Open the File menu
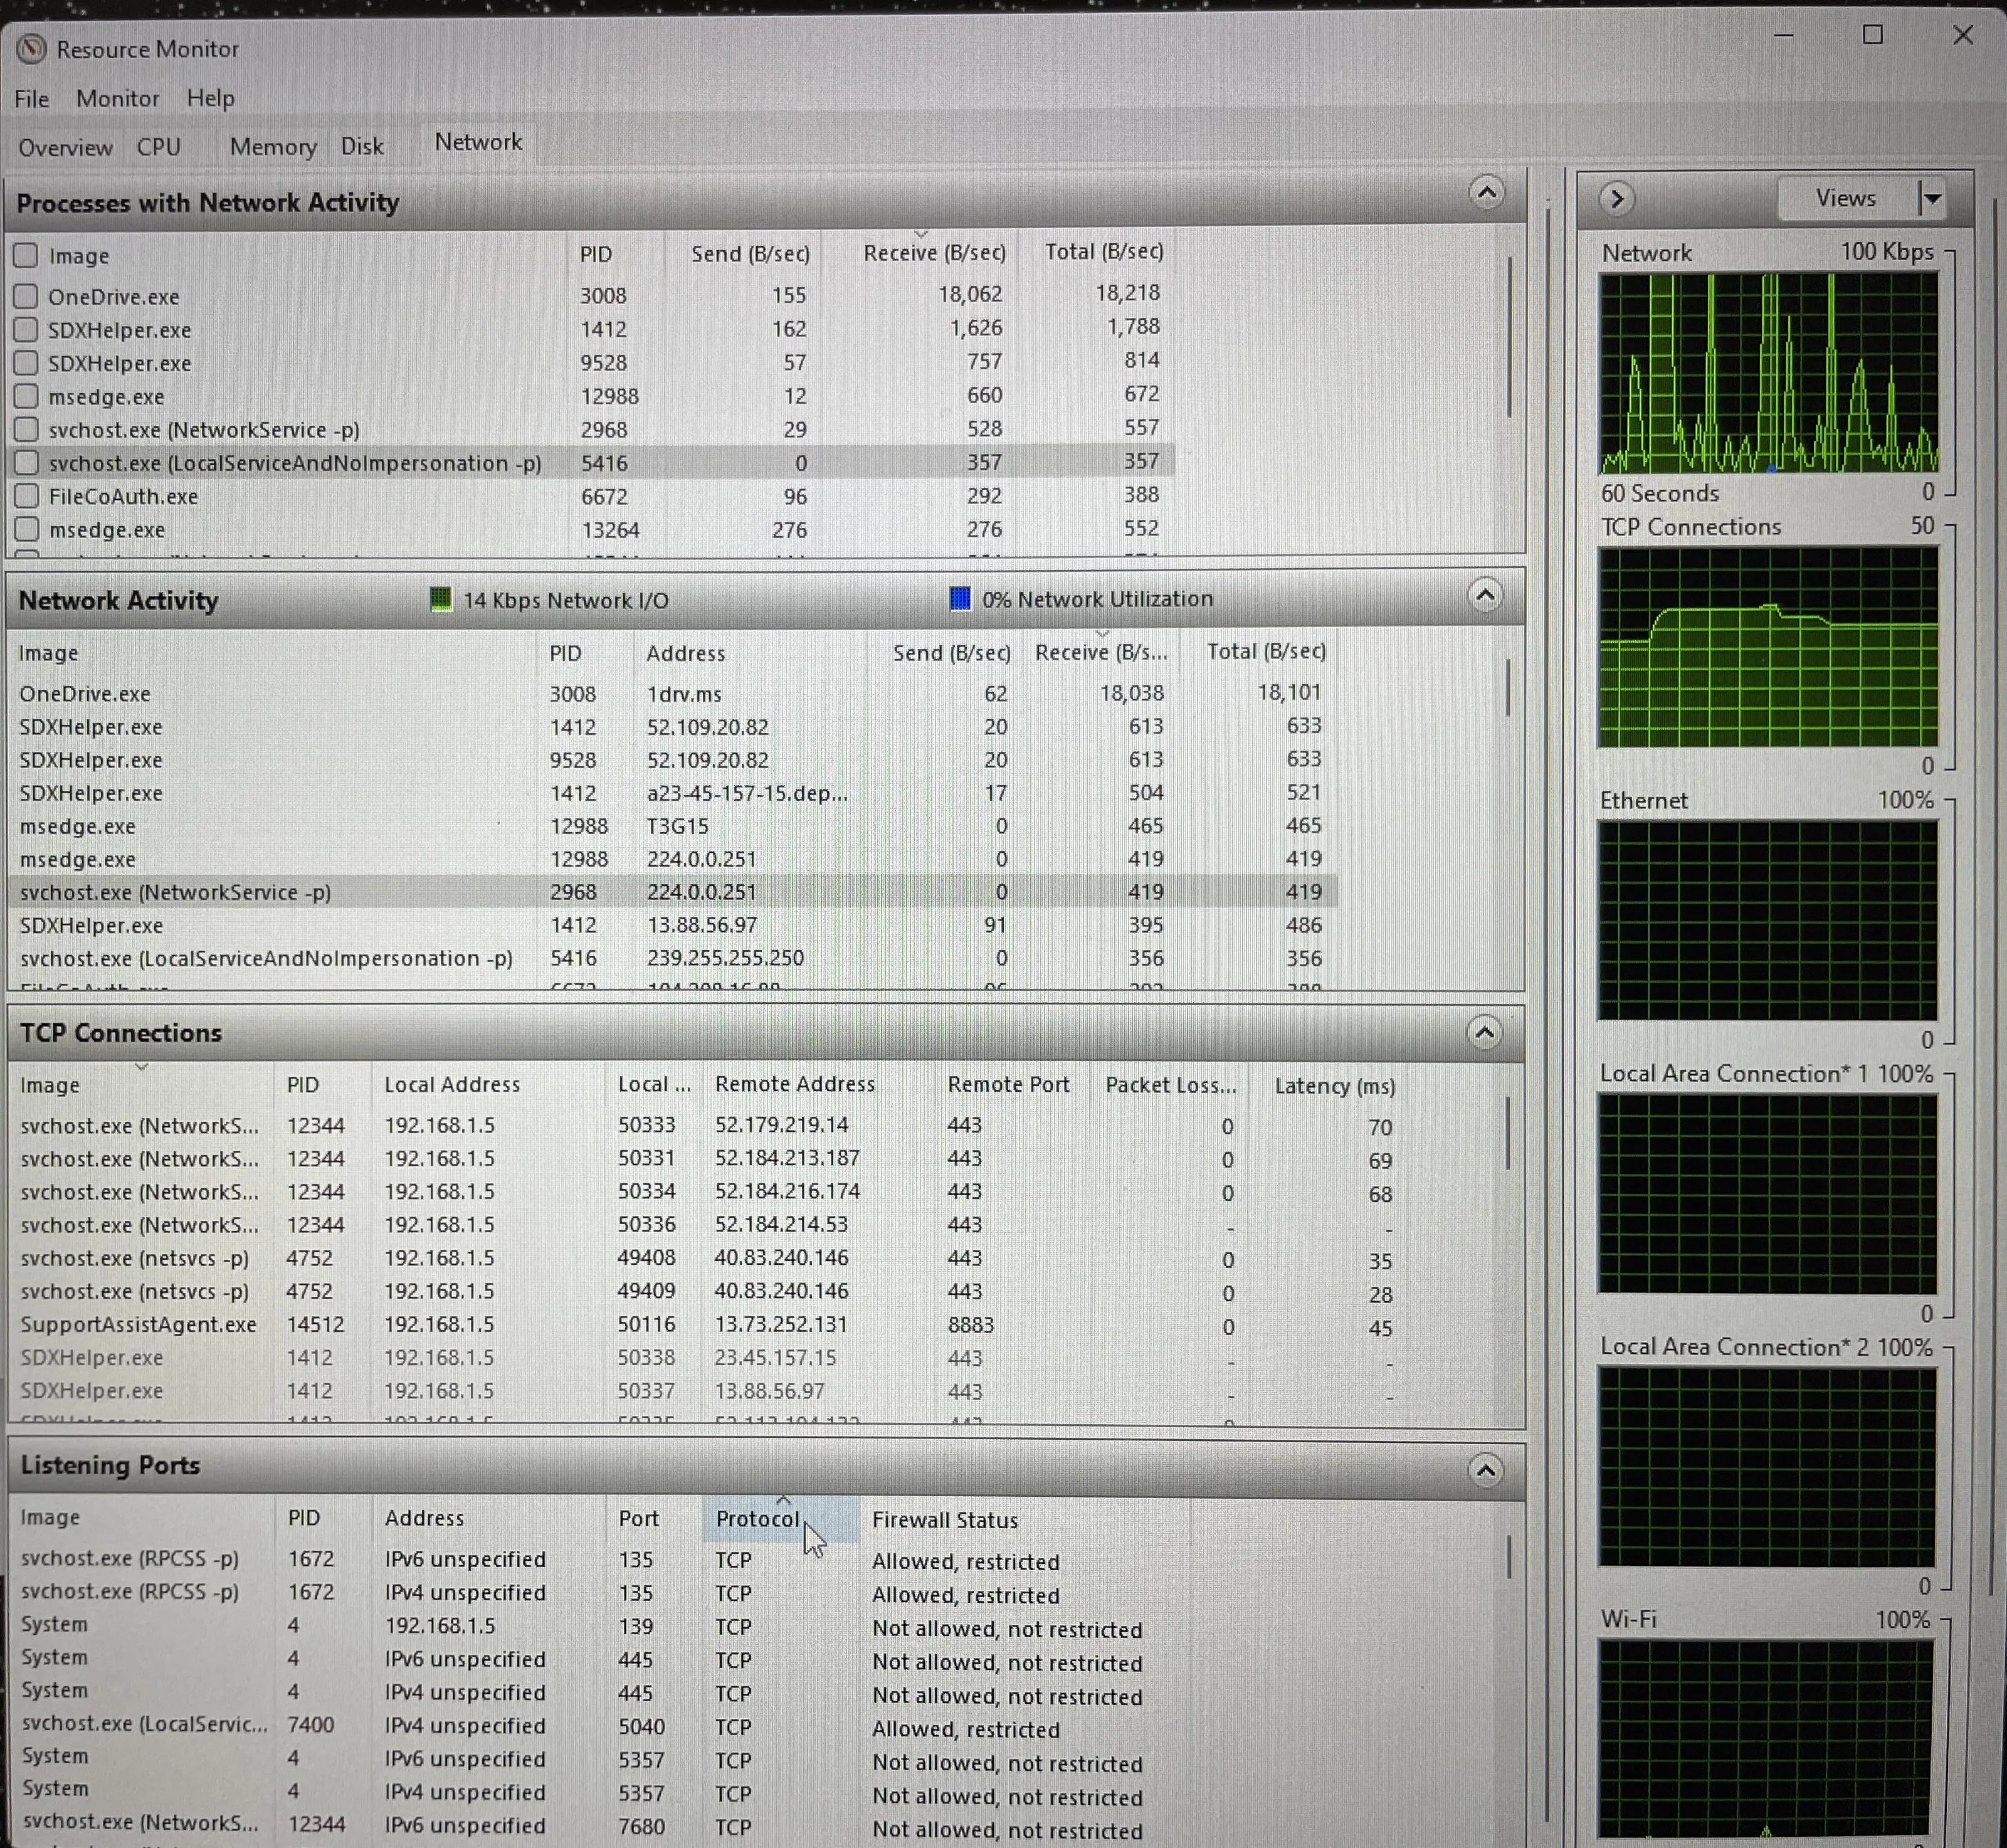The width and height of the screenshot is (2007, 1848). 31,98
